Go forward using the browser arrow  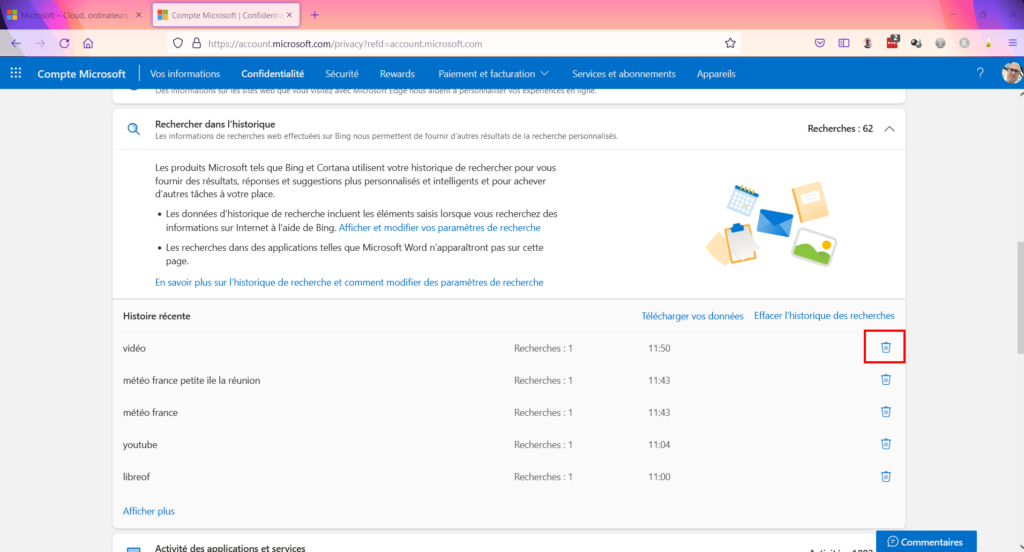(x=40, y=43)
